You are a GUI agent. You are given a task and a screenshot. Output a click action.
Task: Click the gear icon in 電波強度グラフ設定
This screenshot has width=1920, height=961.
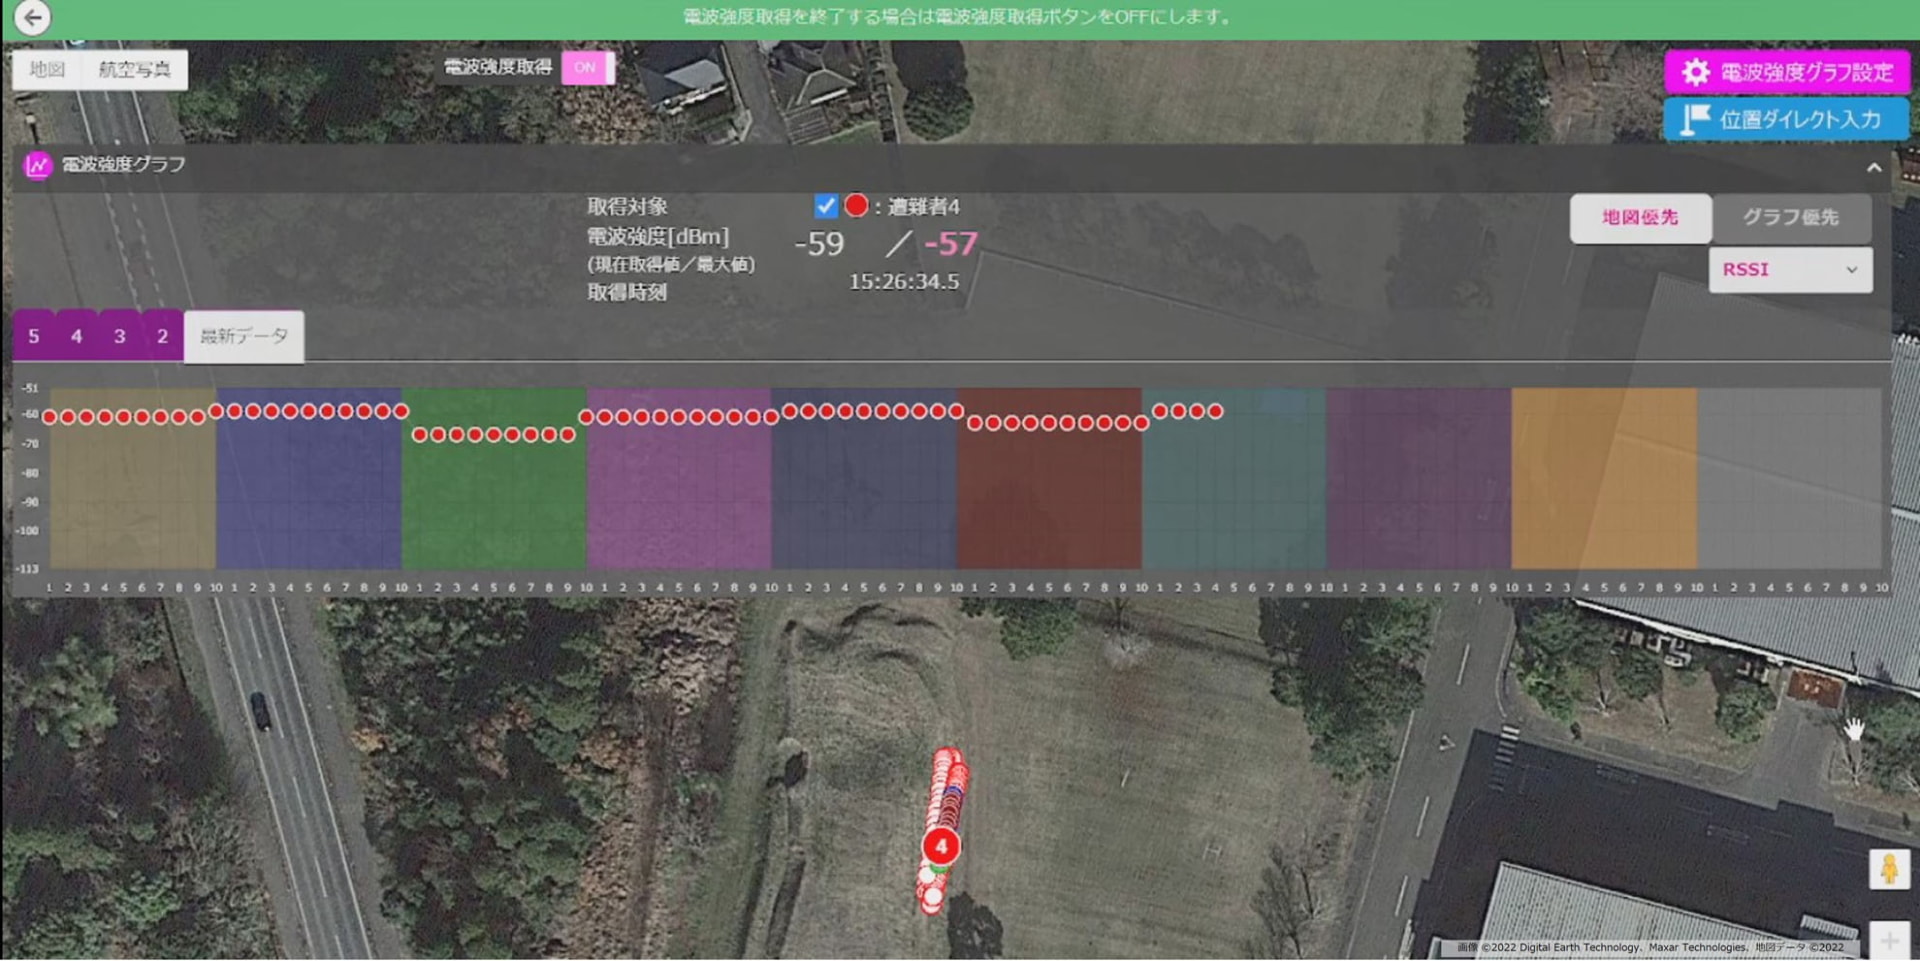[1696, 72]
